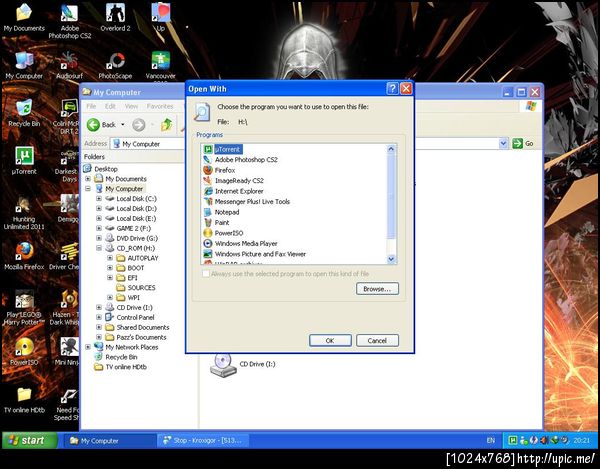
Task: Click the CD Drive (I:) icon in the My Computer pane
Action: (223, 365)
